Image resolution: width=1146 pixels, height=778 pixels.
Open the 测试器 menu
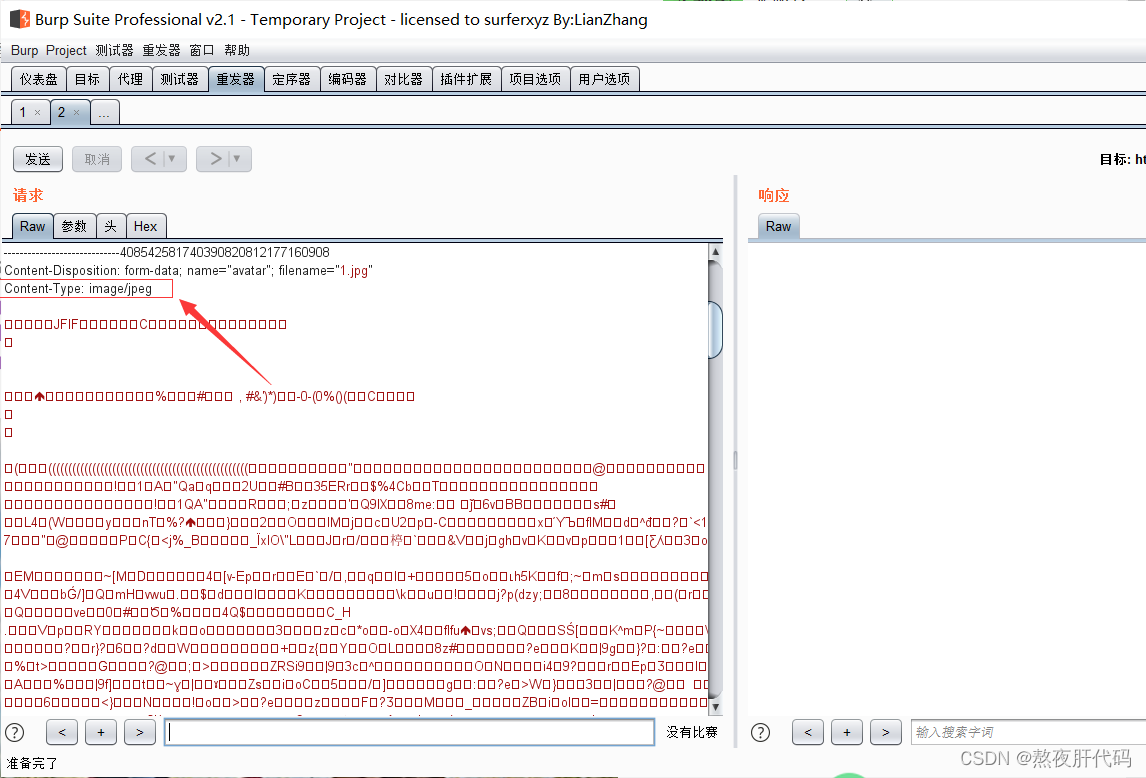click(114, 50)
